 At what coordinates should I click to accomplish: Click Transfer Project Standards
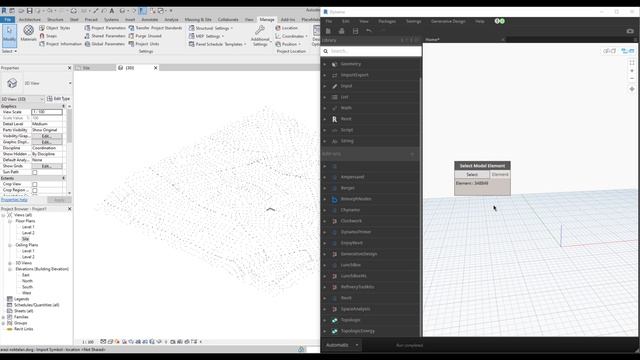[155, 28]
